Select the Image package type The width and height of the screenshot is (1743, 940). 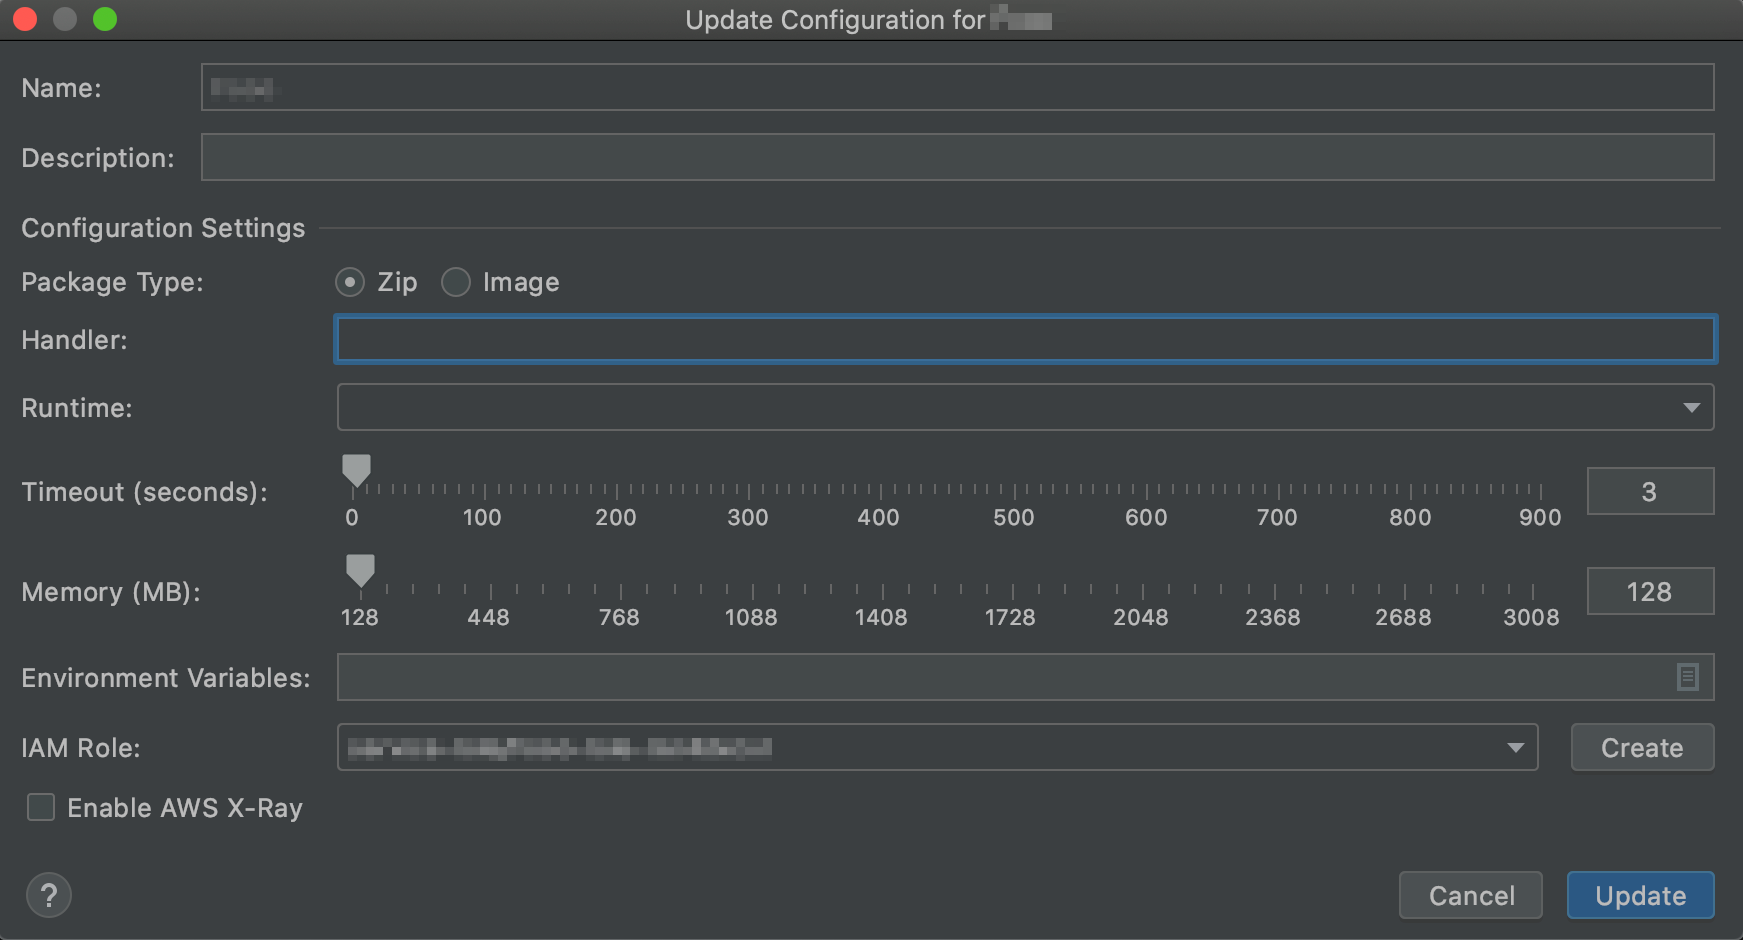[x=456, y=282]
